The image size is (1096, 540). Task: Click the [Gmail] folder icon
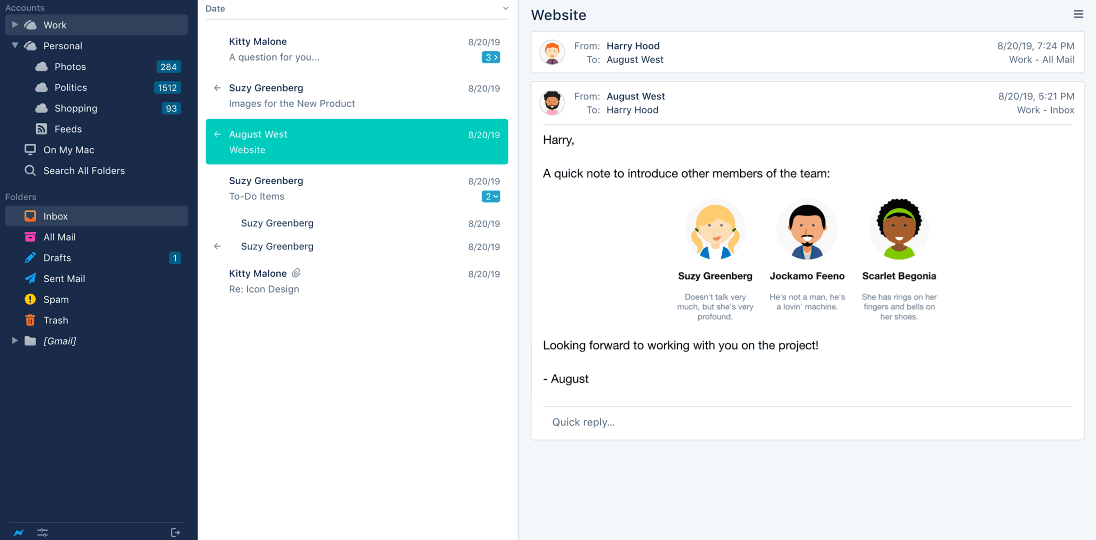click(x=30, y=341)
